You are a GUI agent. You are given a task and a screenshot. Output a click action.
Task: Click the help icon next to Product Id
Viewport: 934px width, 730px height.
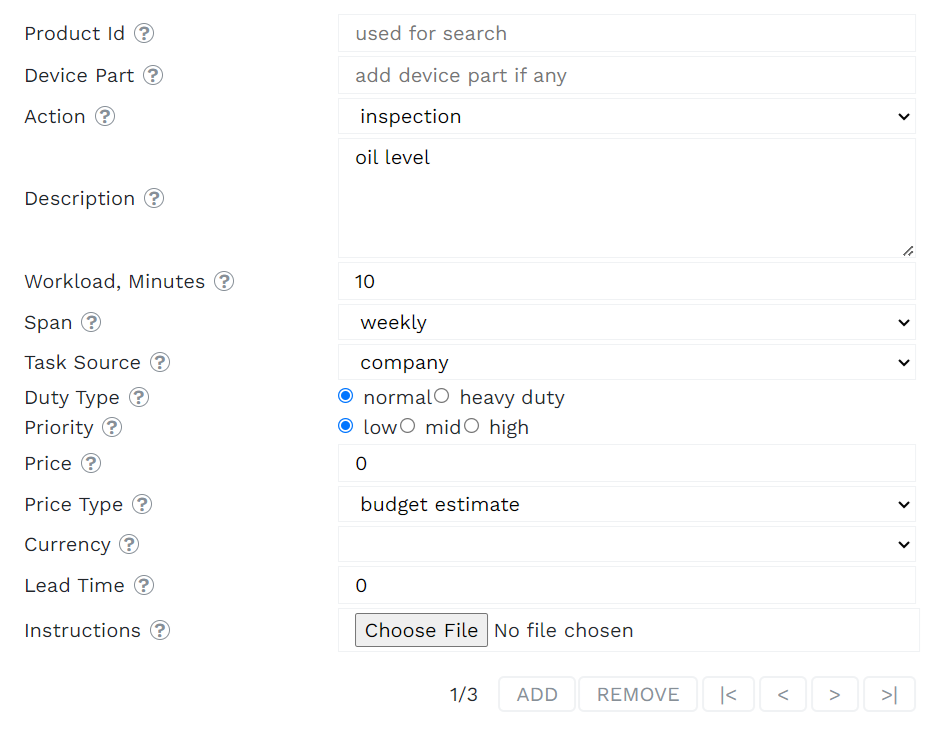point(144,33)
